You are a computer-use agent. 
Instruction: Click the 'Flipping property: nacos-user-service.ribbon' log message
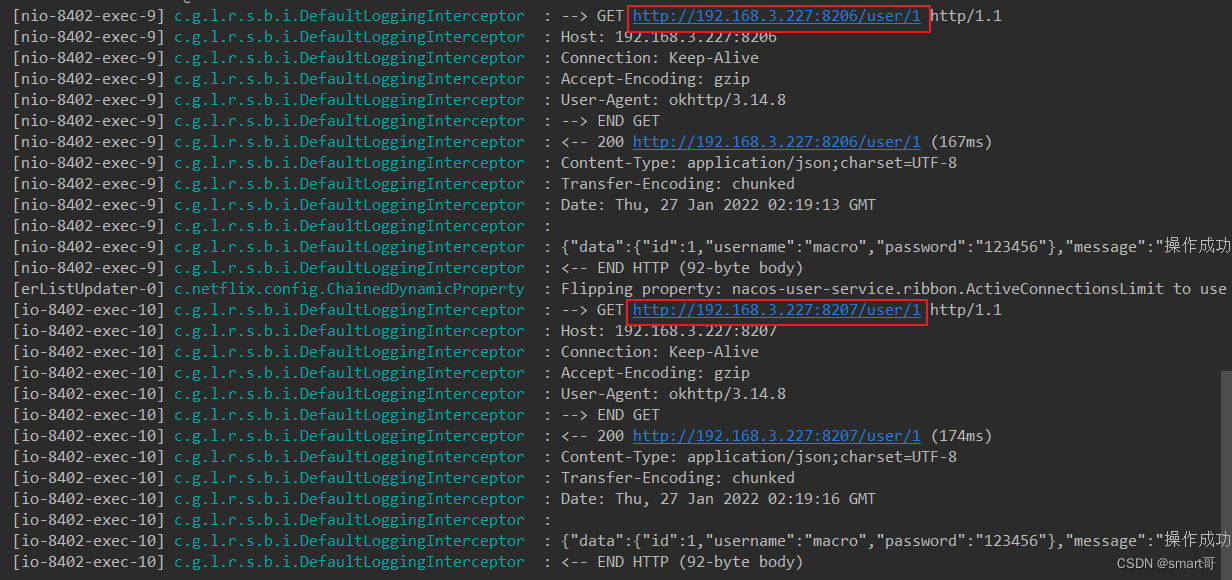(893, 289)
